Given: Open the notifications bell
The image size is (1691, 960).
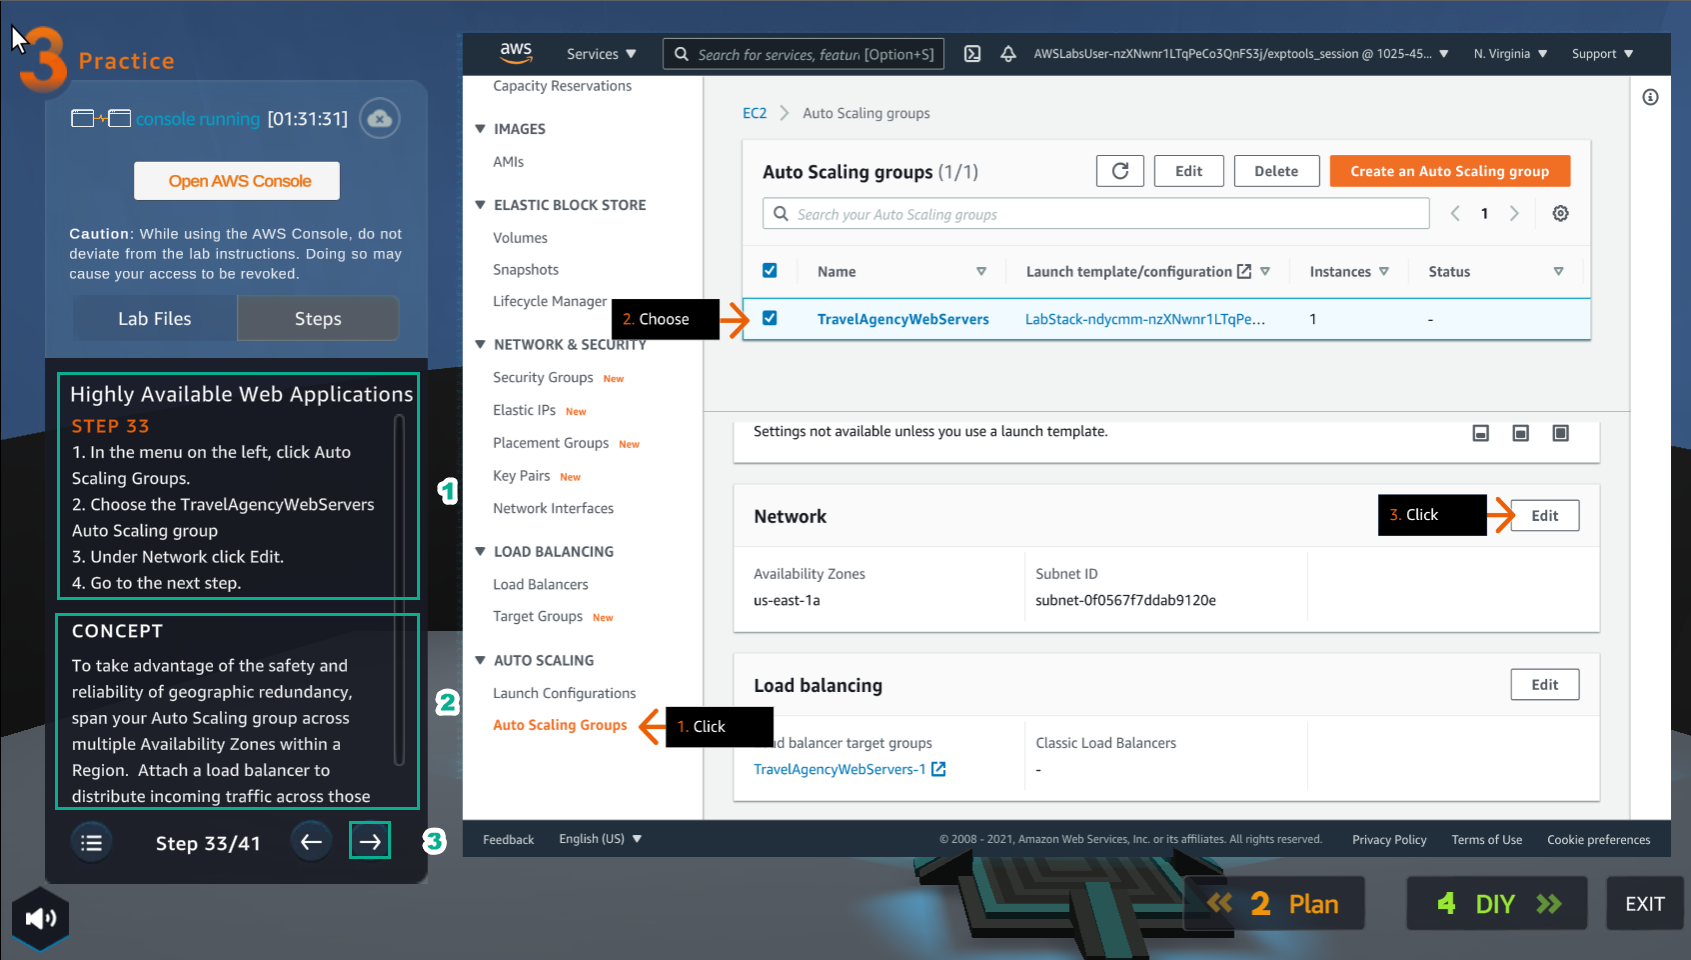Looking at the screenshot, I should [1008, 54].
